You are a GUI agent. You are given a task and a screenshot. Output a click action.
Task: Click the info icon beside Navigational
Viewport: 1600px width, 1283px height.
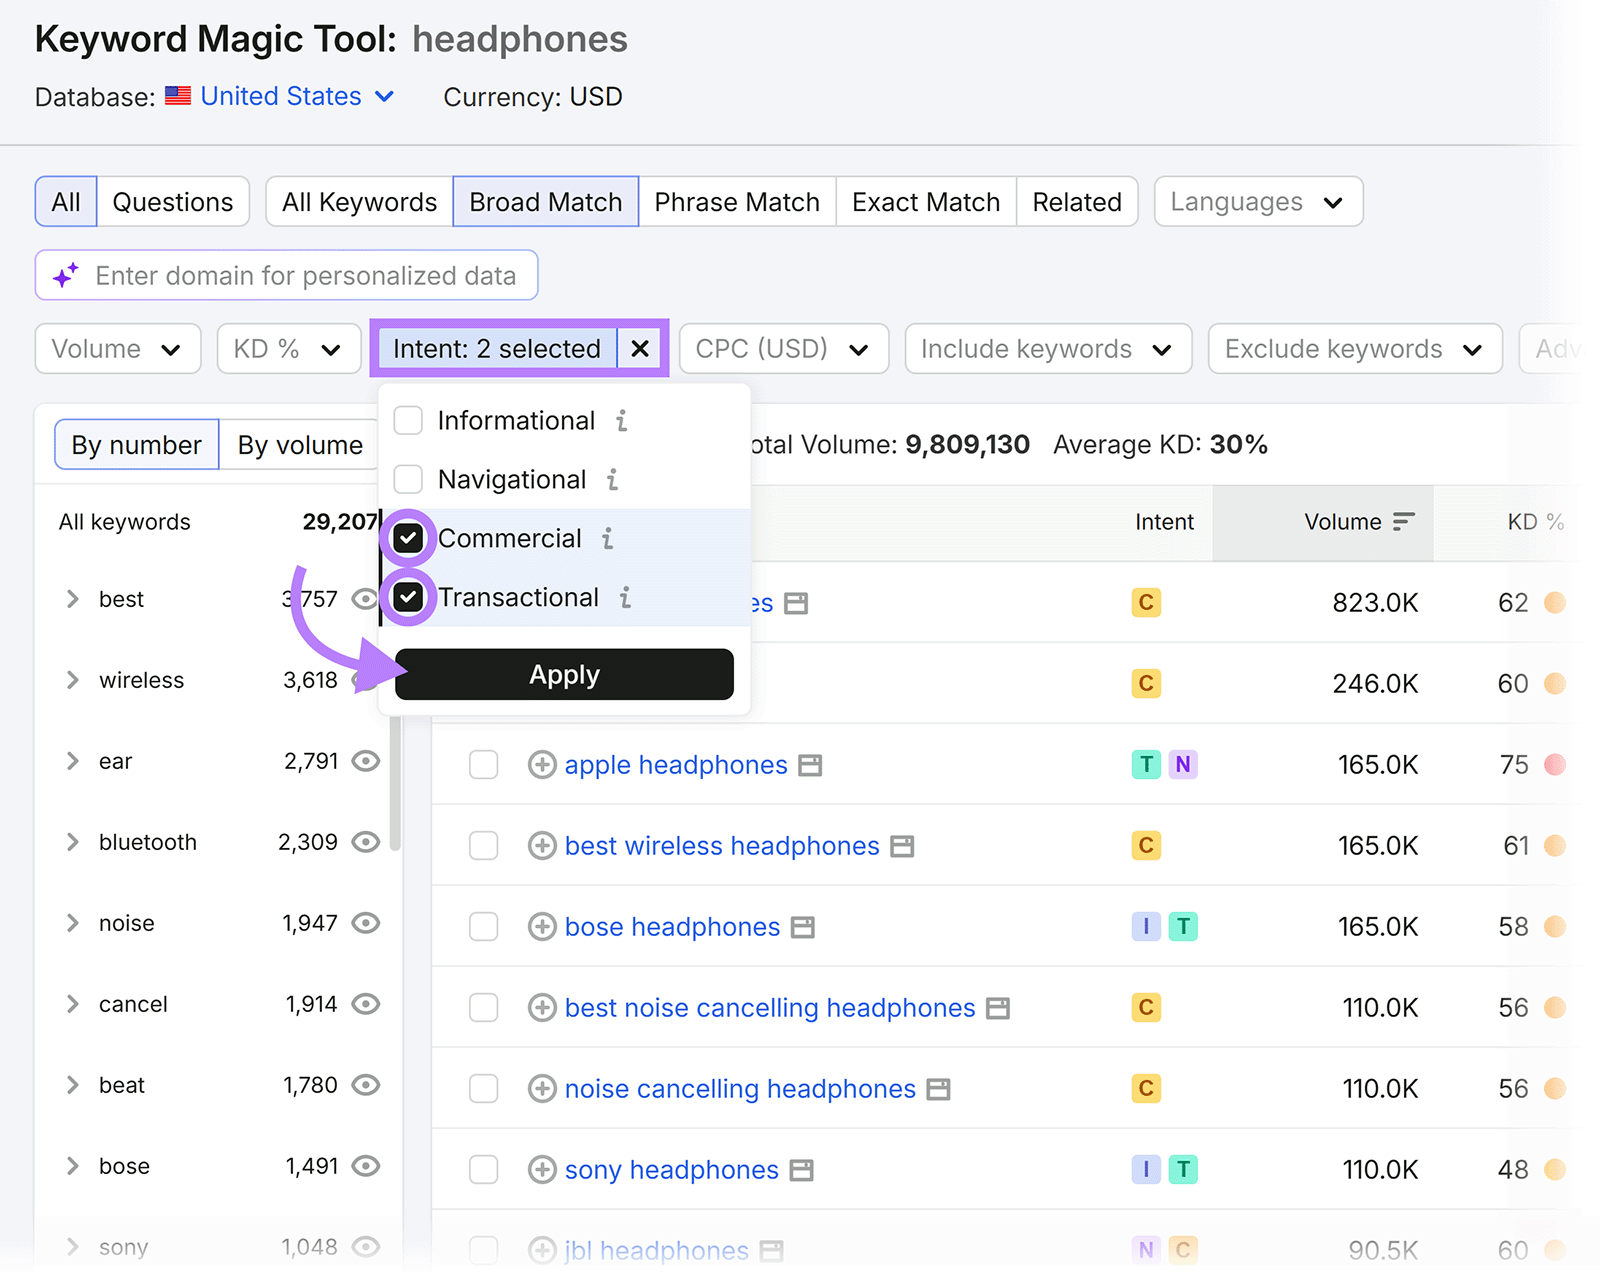pos(613,480)
